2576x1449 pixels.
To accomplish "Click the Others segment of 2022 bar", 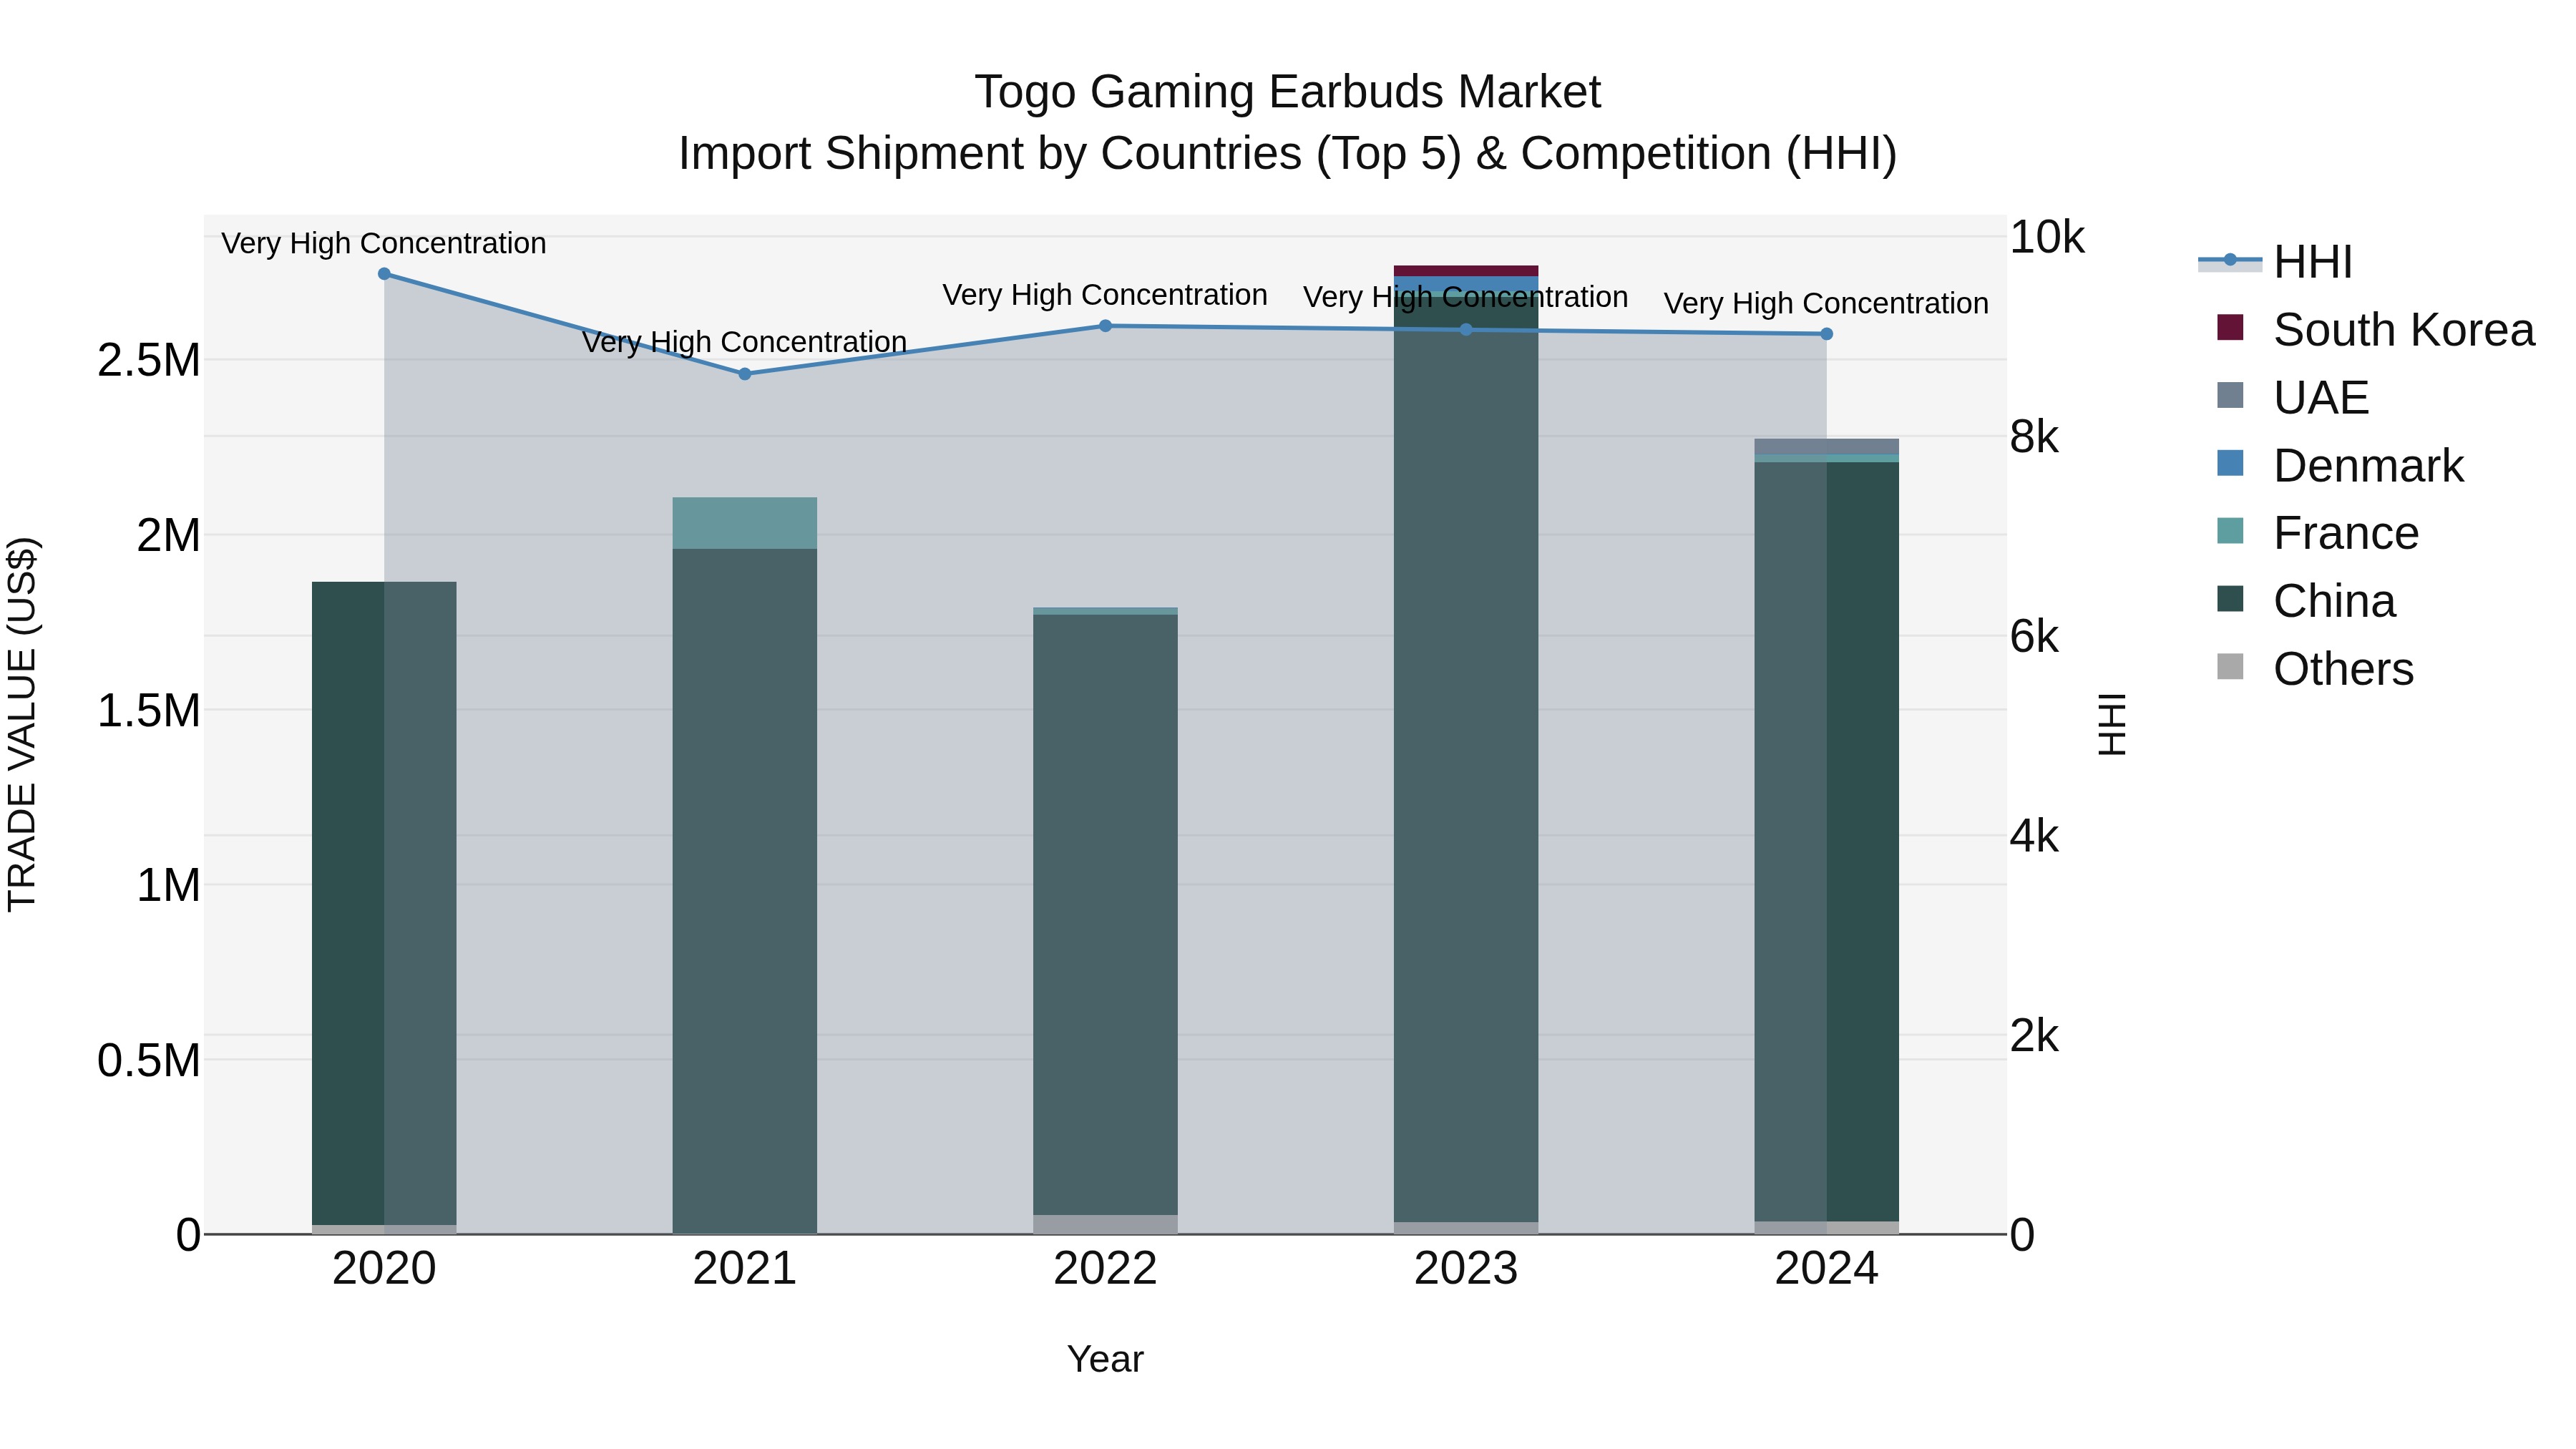I will [1105, 1224].
